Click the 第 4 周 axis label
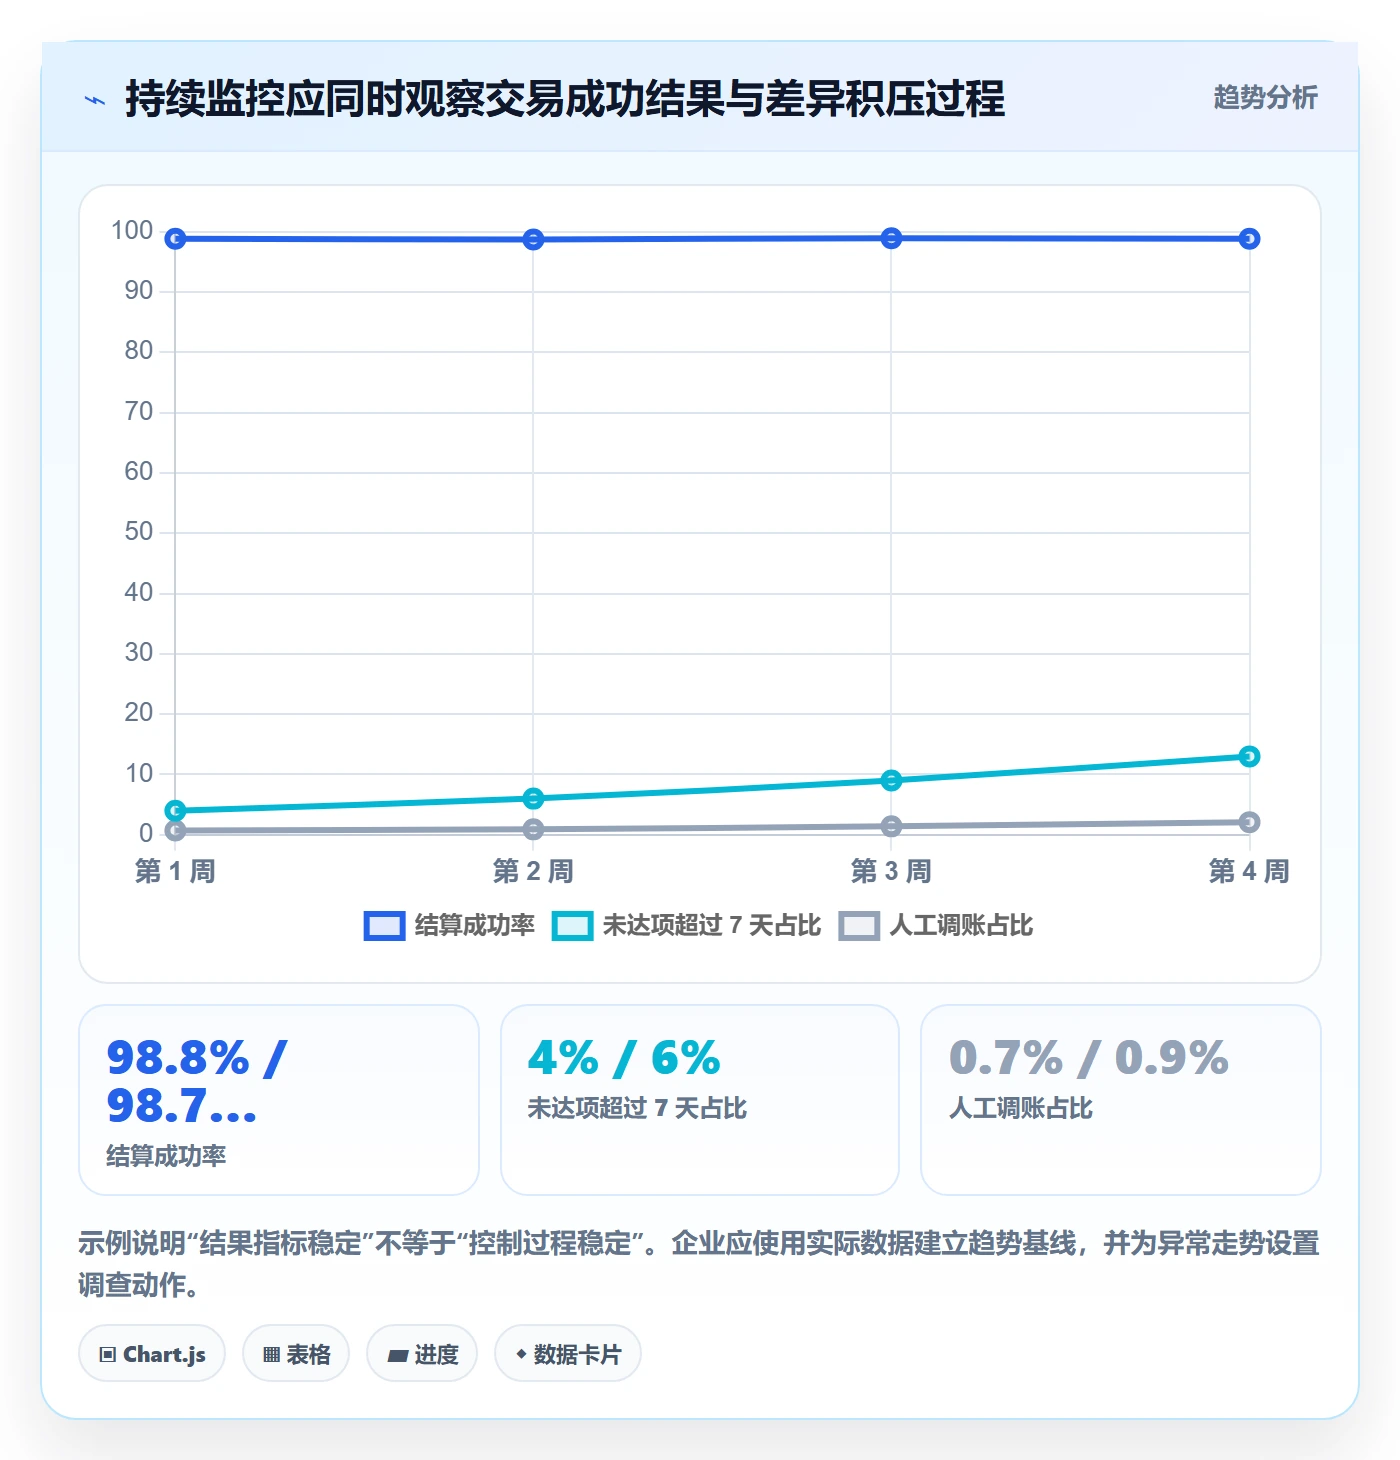 [1249, 871]
